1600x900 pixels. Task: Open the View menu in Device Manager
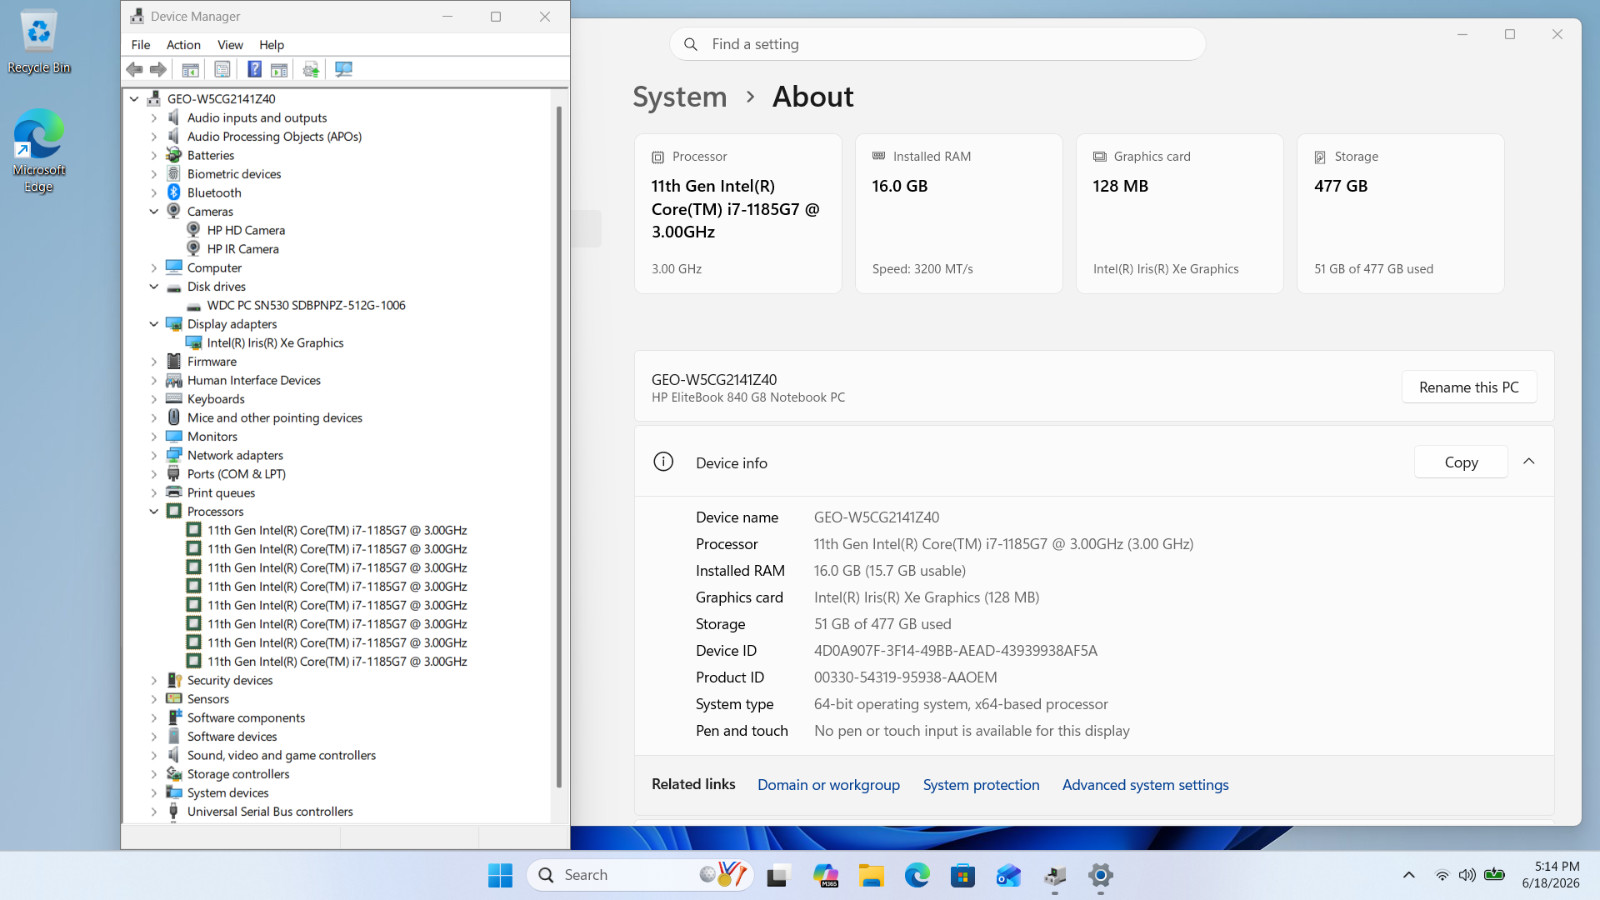click(x=230, y=44)
